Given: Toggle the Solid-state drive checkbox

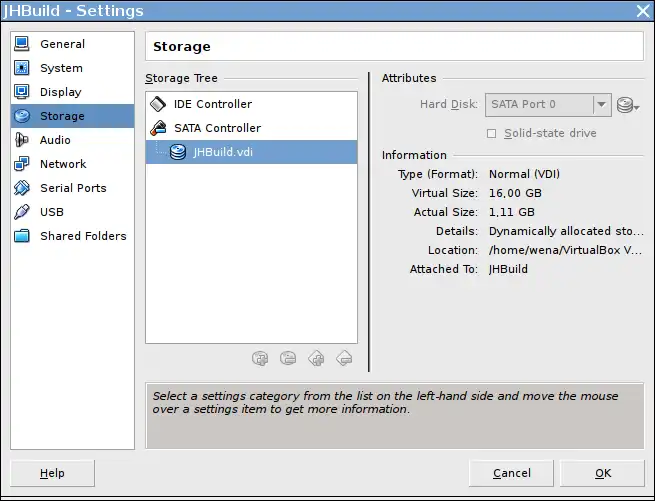Looking at the screenshot, I should (x=492, y=133).
